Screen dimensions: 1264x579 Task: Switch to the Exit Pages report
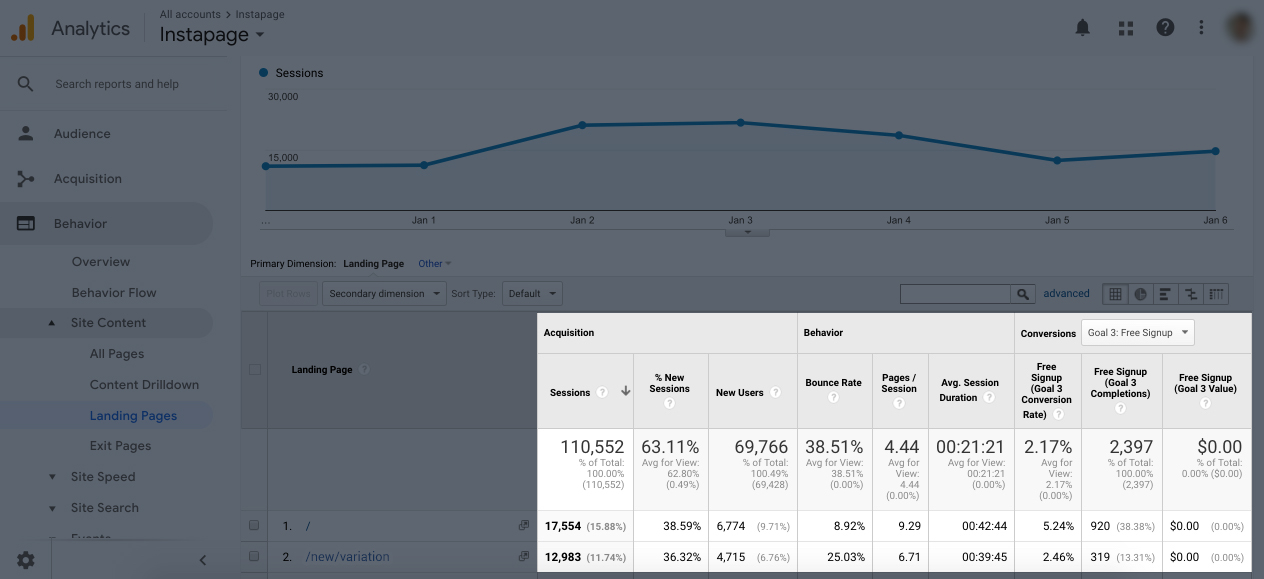coord(118,445)
